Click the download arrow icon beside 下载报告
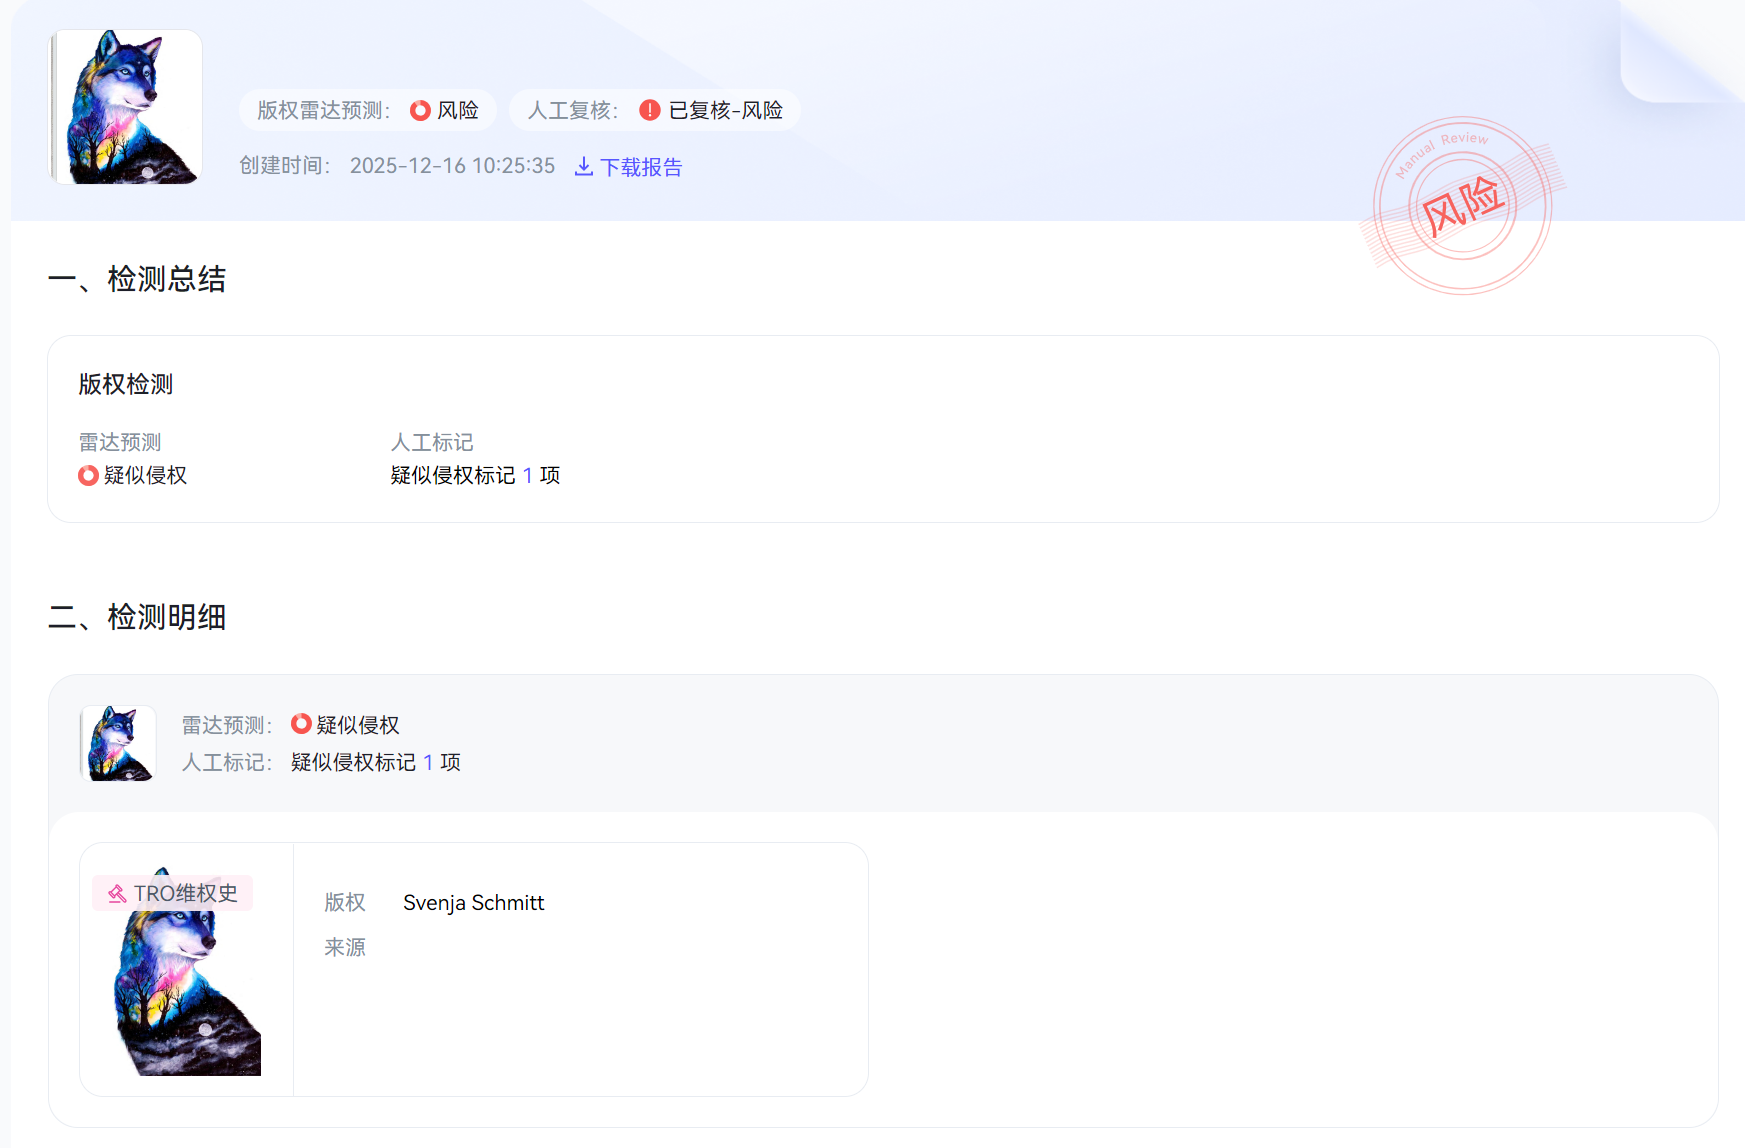This screenshot has width=1745, height=1148. [584, 167]
